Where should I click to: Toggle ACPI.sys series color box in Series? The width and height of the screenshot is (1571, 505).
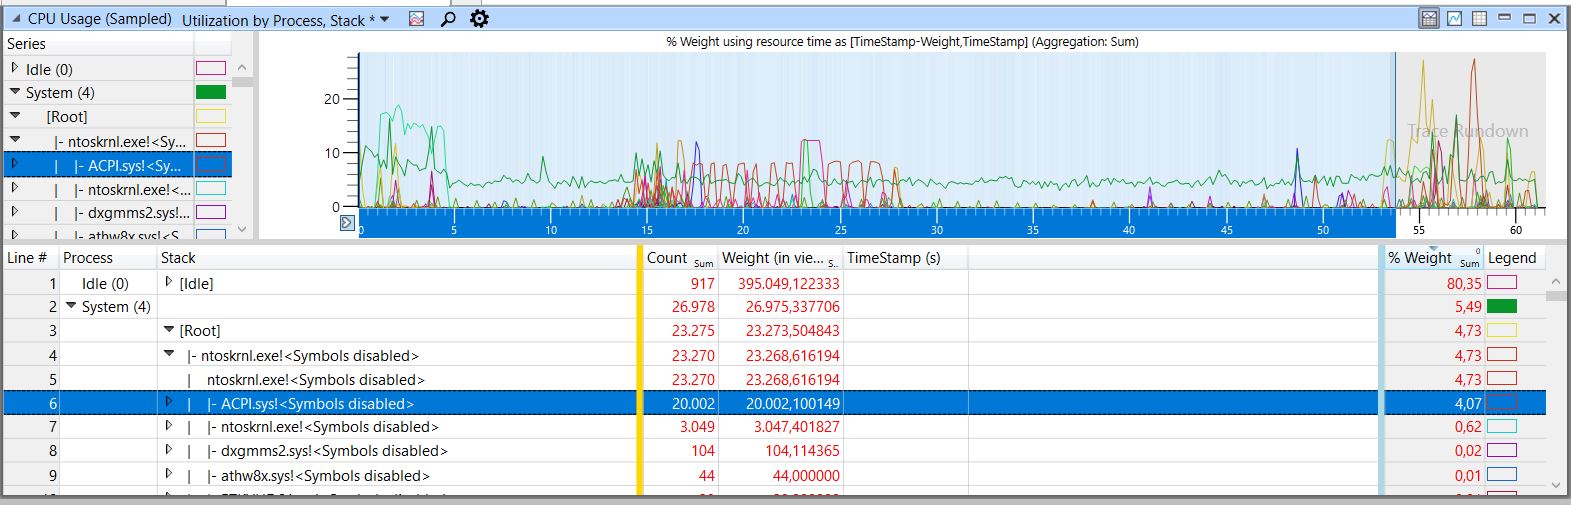pos(211,164)
